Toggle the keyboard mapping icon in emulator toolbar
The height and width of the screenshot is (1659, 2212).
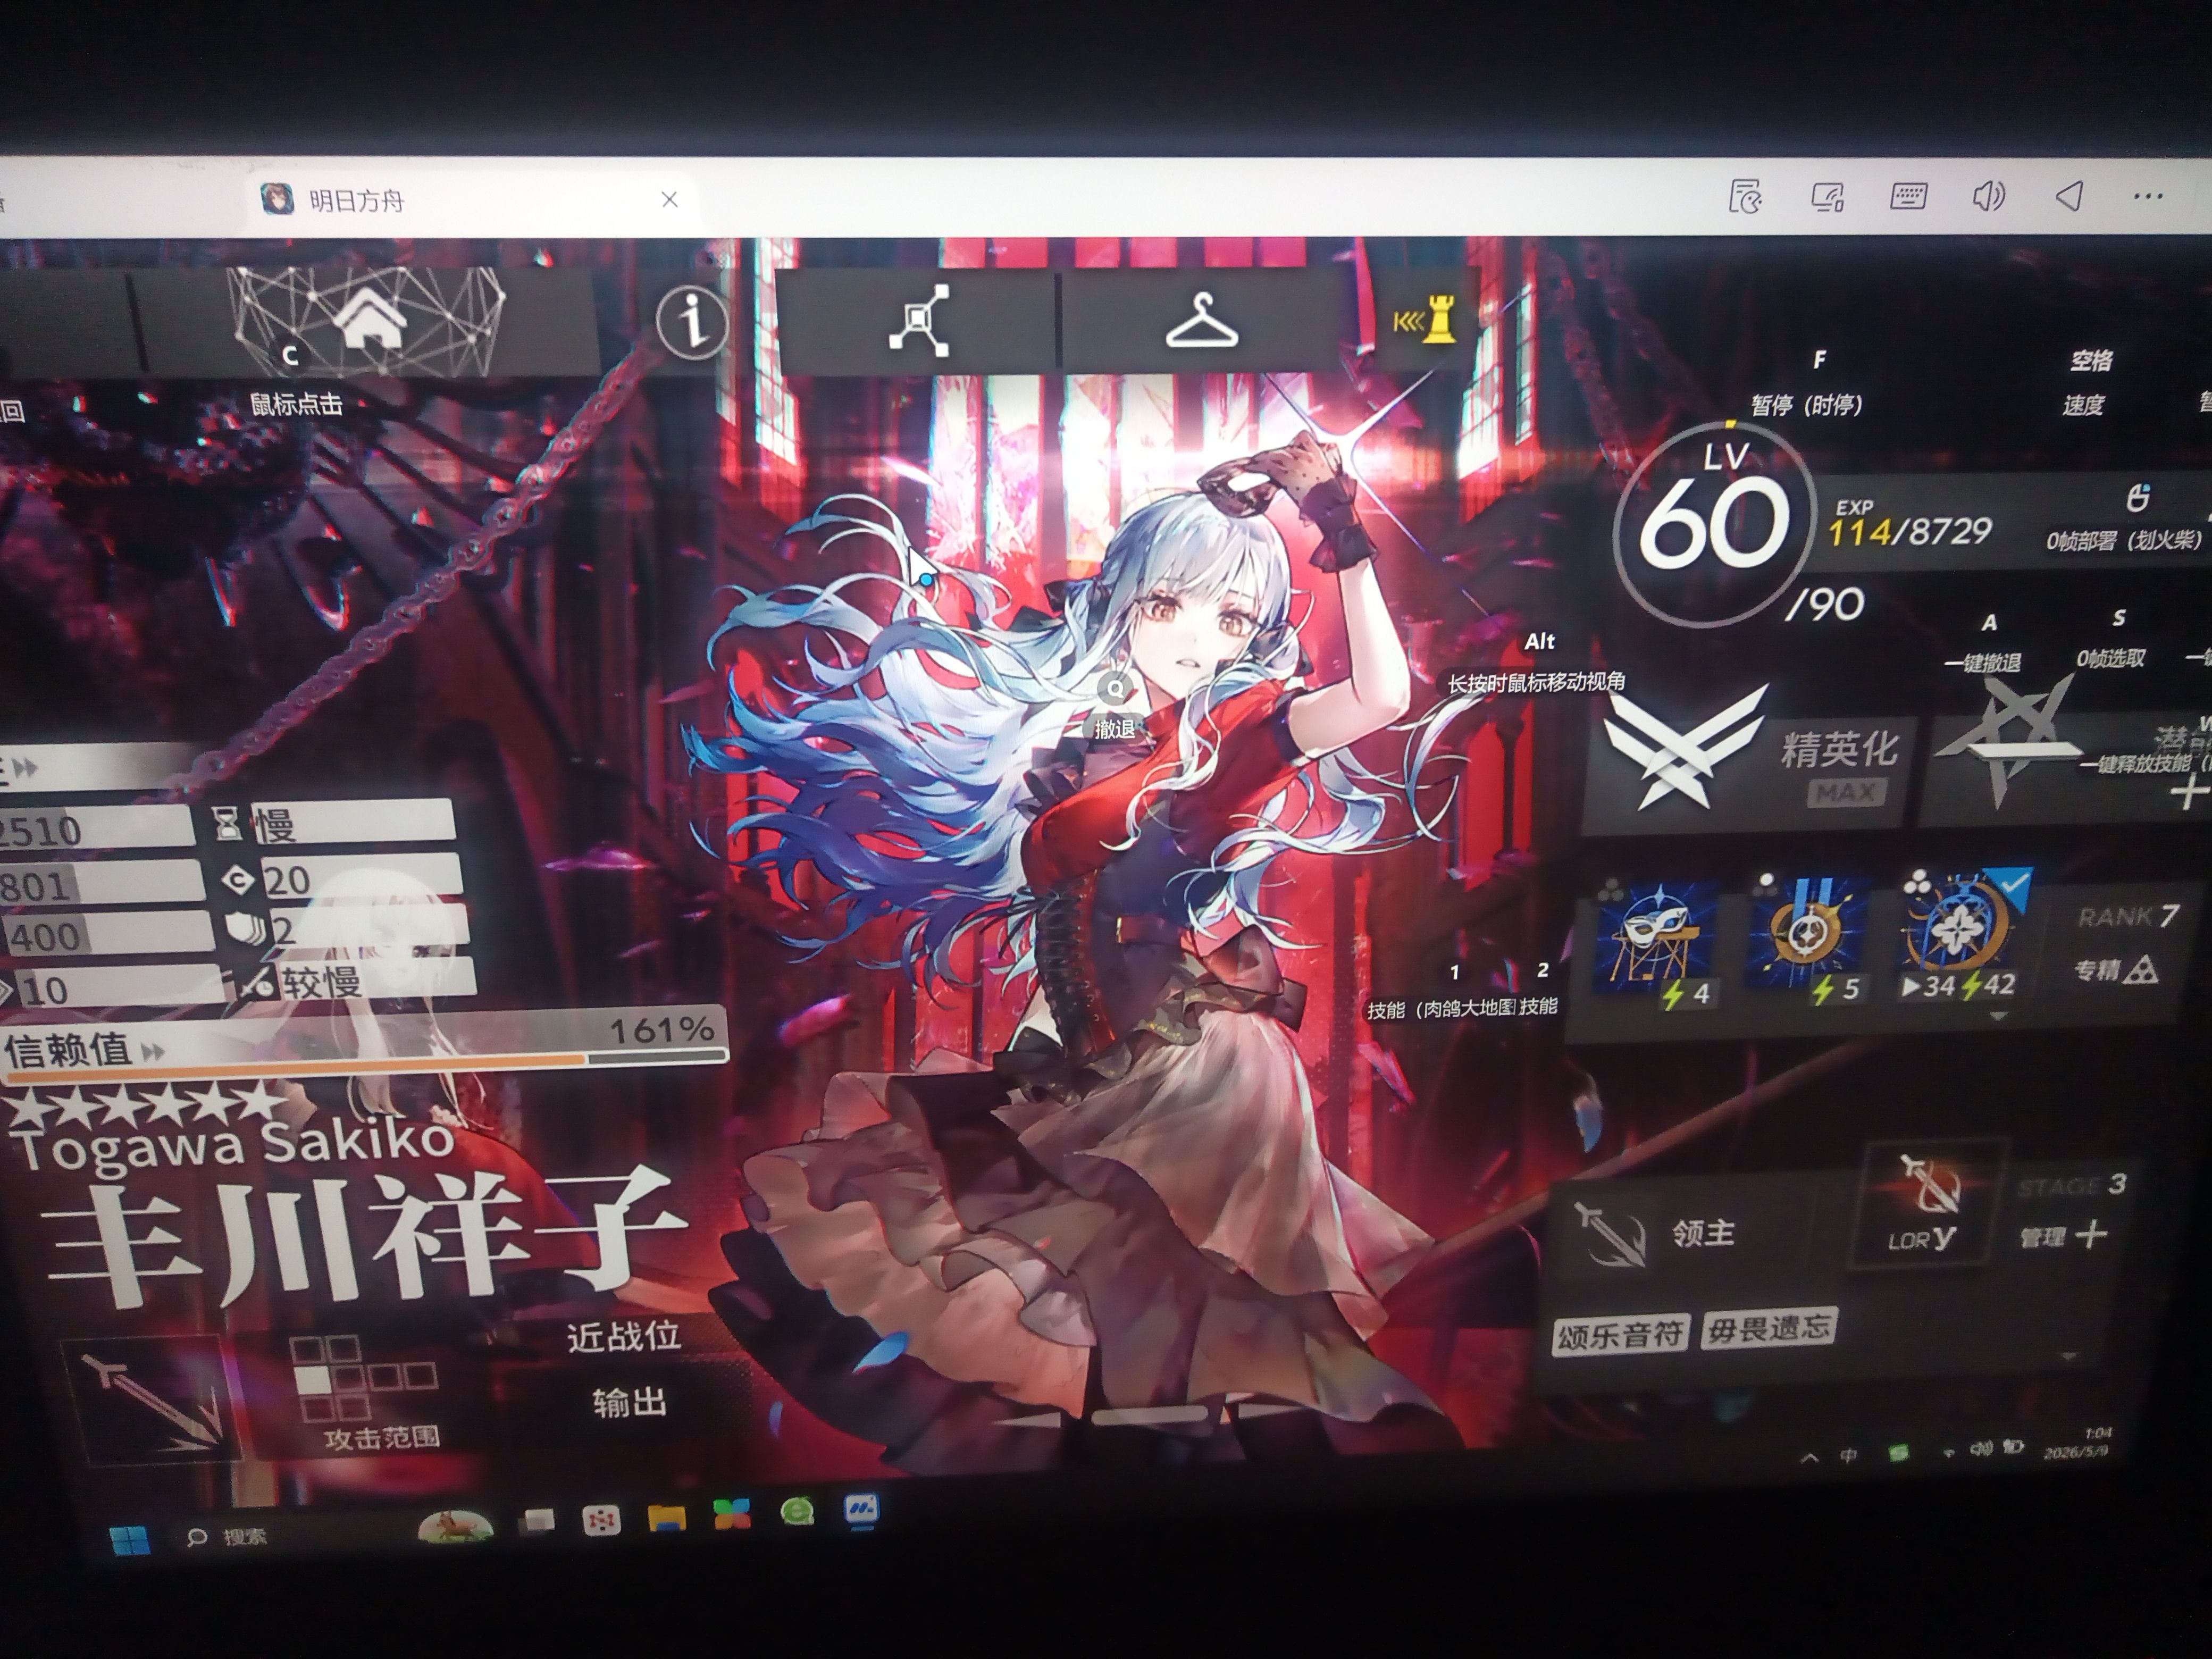pos(1908,196)
